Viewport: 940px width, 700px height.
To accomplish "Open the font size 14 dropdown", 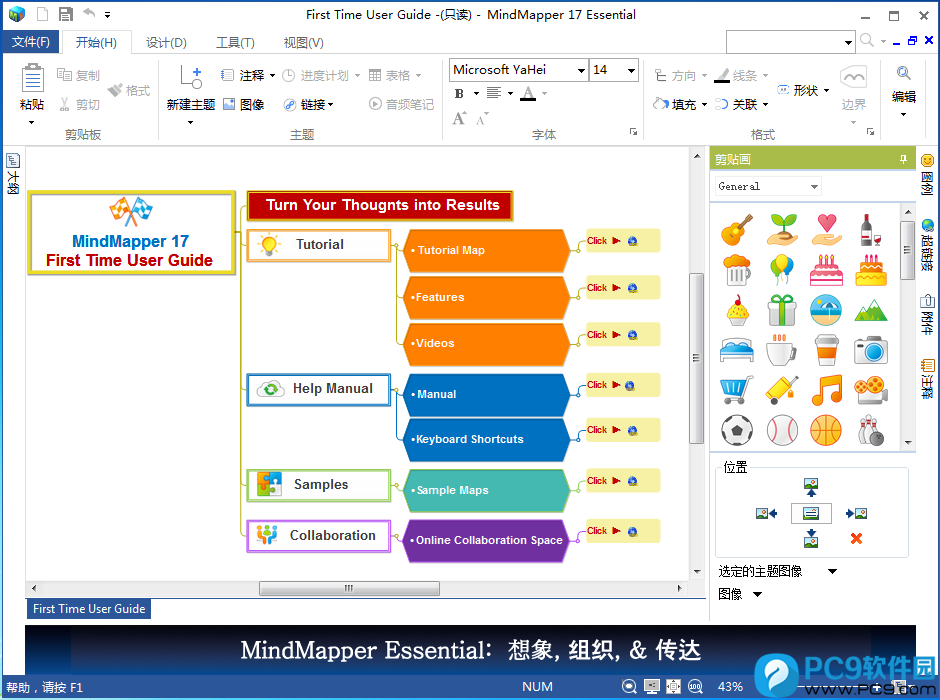I will 631,71.
